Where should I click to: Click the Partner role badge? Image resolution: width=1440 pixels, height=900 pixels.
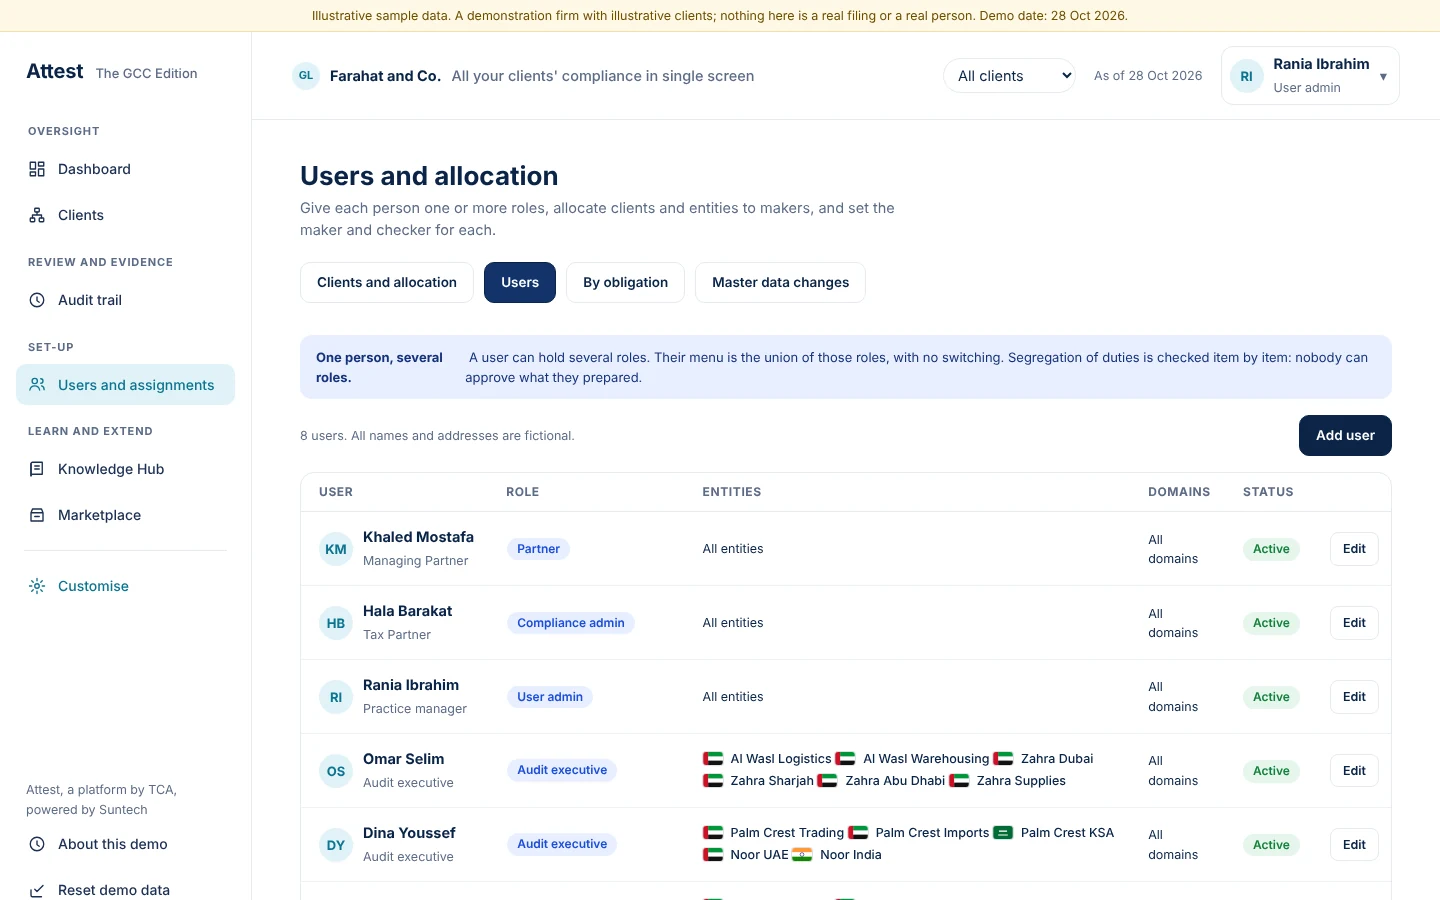tap(538, 549)
